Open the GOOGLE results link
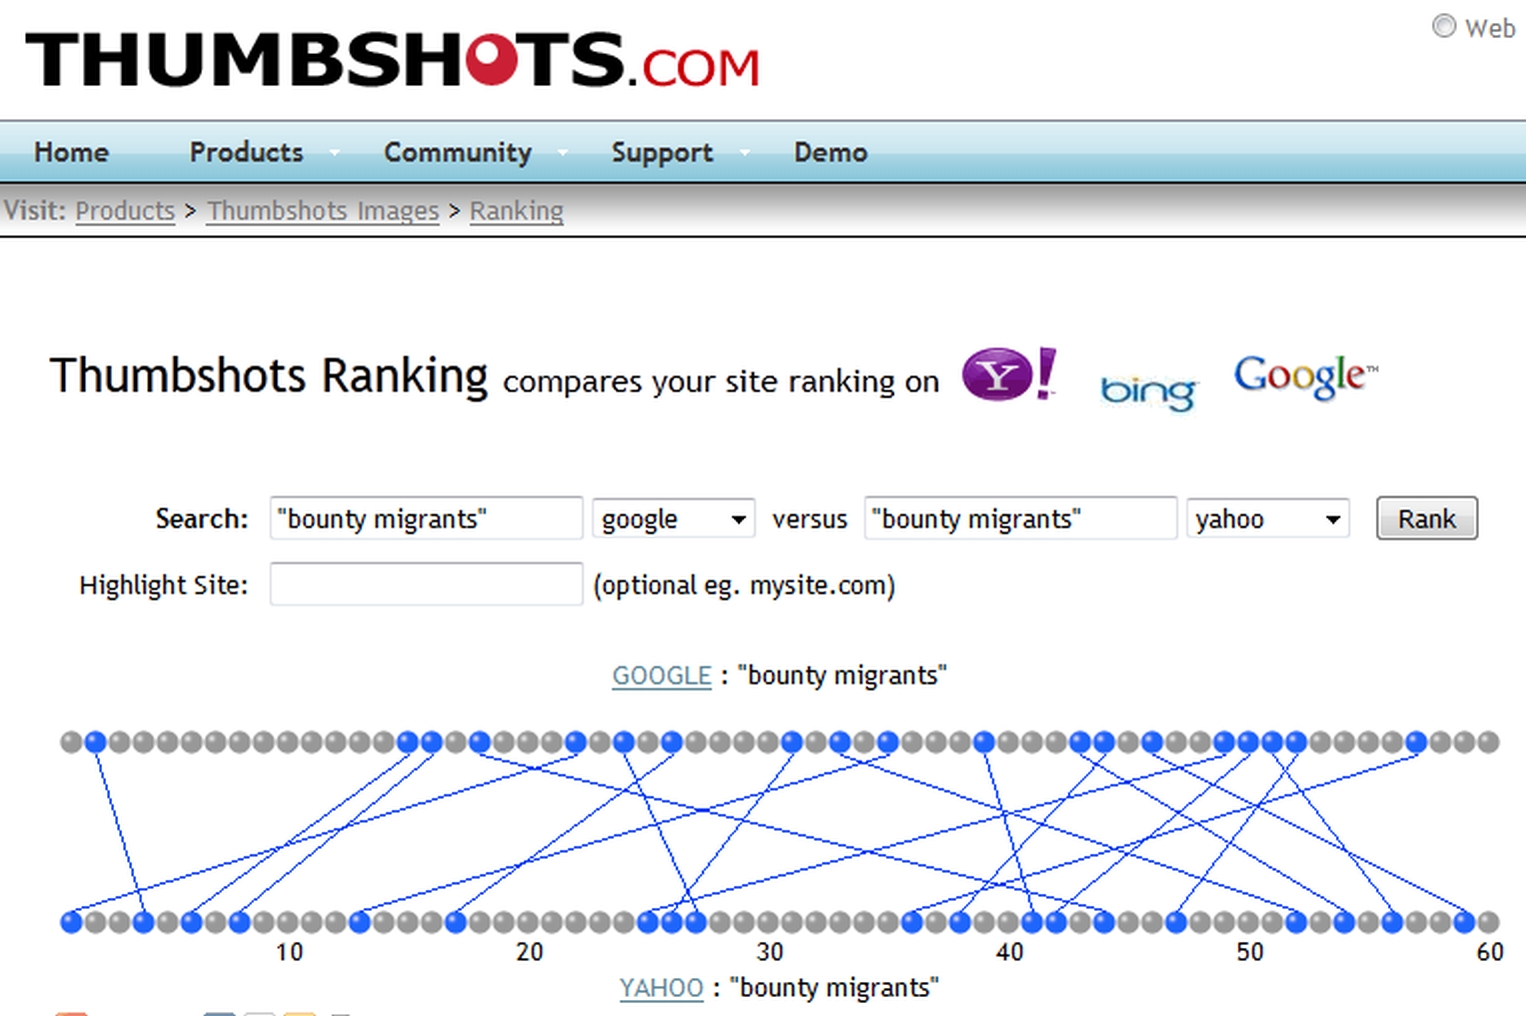Image resolution: width=1526 pixels, height=1016 pixels. [x=661, y=676]
